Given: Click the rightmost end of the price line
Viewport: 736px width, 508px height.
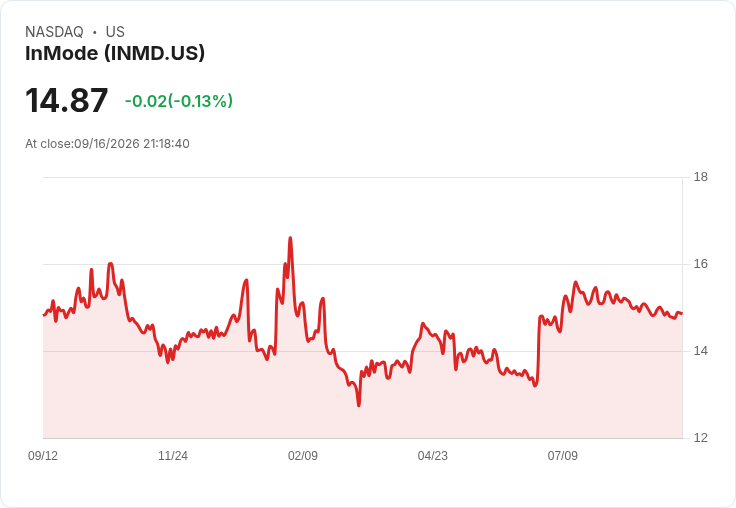Looking at the screenshot, I should point(682,313).
